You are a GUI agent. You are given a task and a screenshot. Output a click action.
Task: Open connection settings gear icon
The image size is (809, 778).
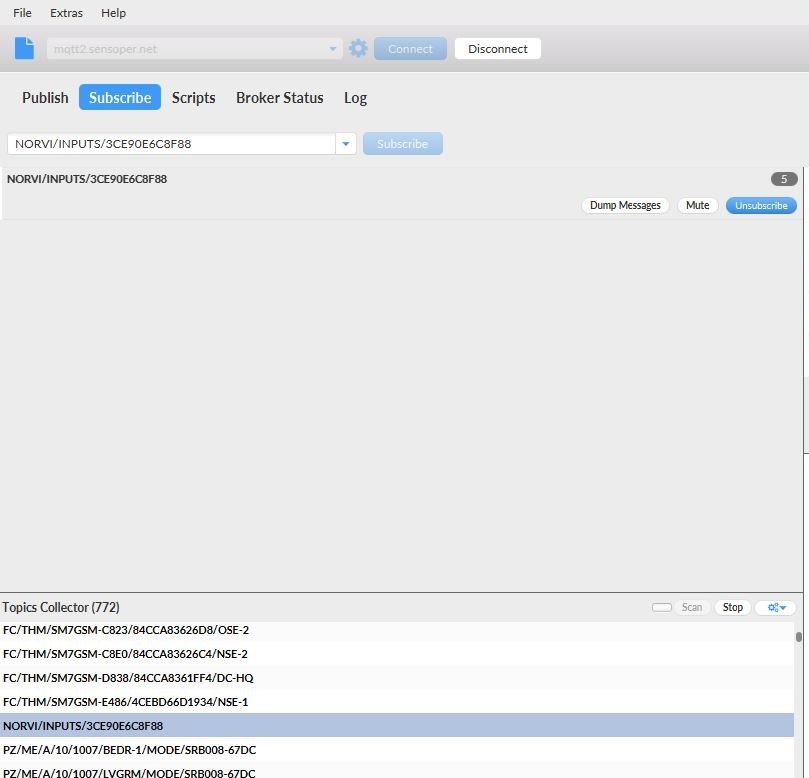(358, 48)
